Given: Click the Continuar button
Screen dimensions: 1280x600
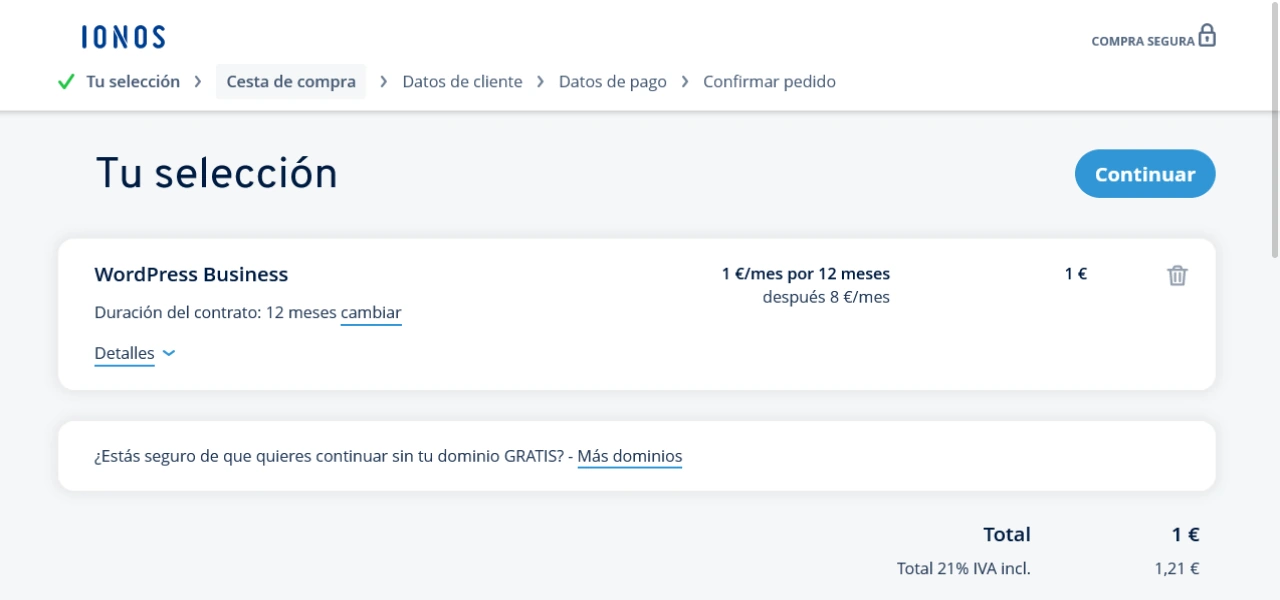Looking at the screenshot, I should click(x=1145, y=174).
